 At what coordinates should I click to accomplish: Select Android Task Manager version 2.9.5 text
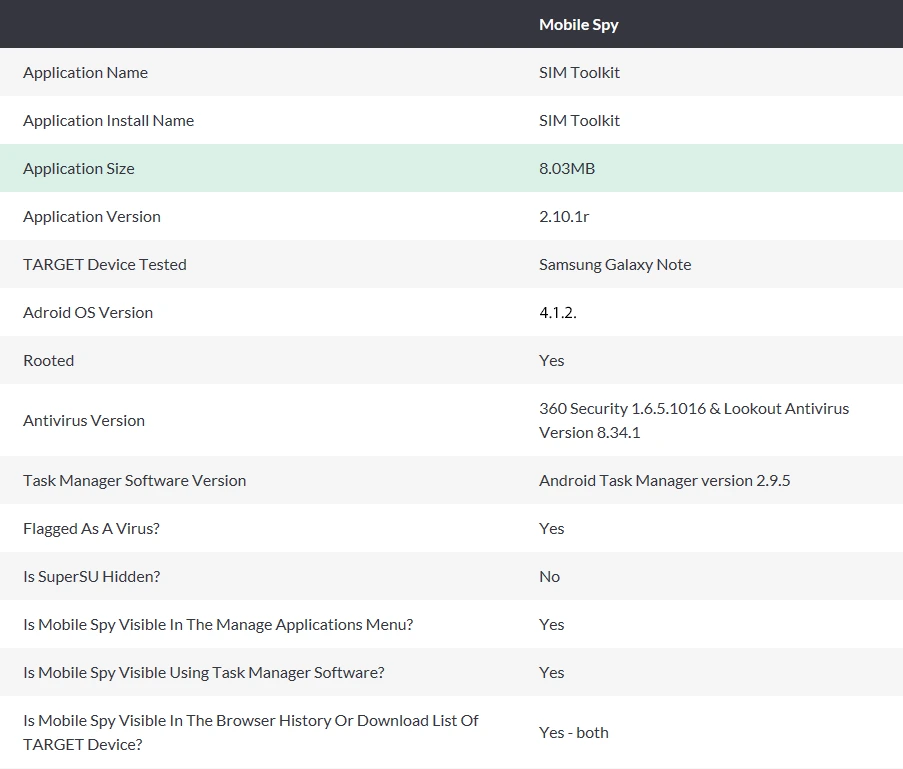[665, 480]
